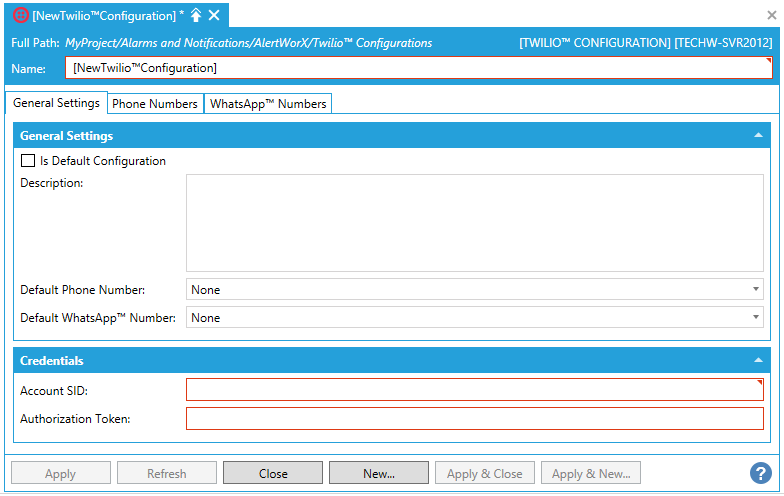This screenshot has width=784, height=496.
Task: Click the Apply & Close button
Action: point(485,473)
